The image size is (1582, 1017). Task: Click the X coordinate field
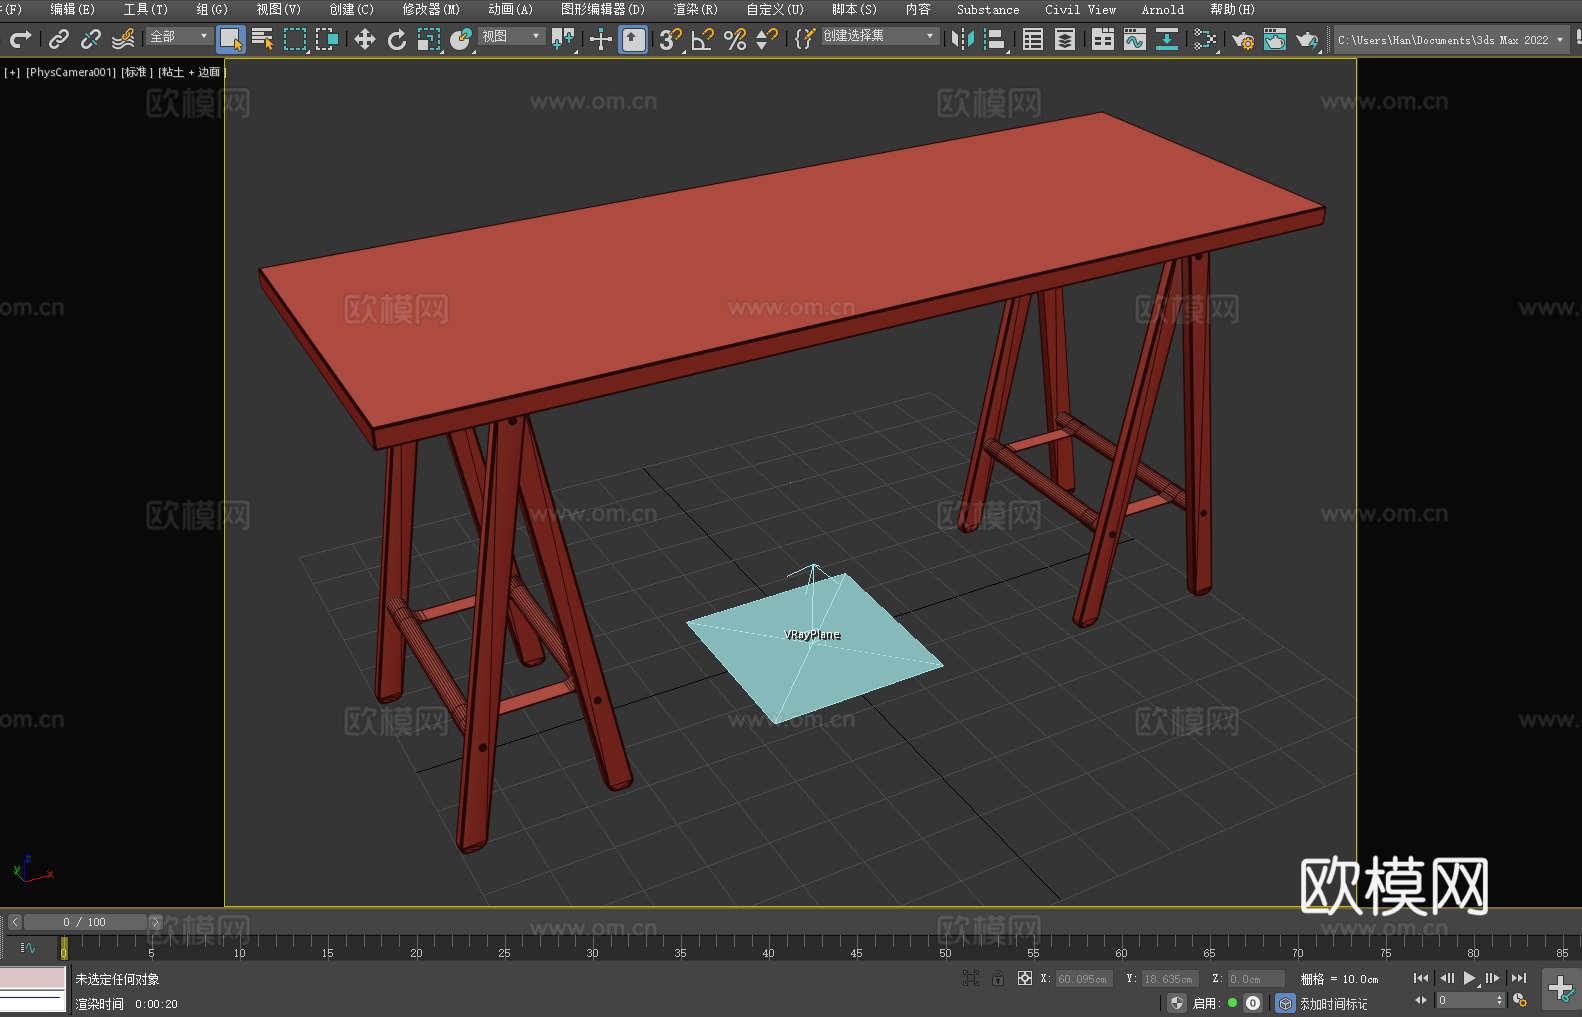(1084, 979)
